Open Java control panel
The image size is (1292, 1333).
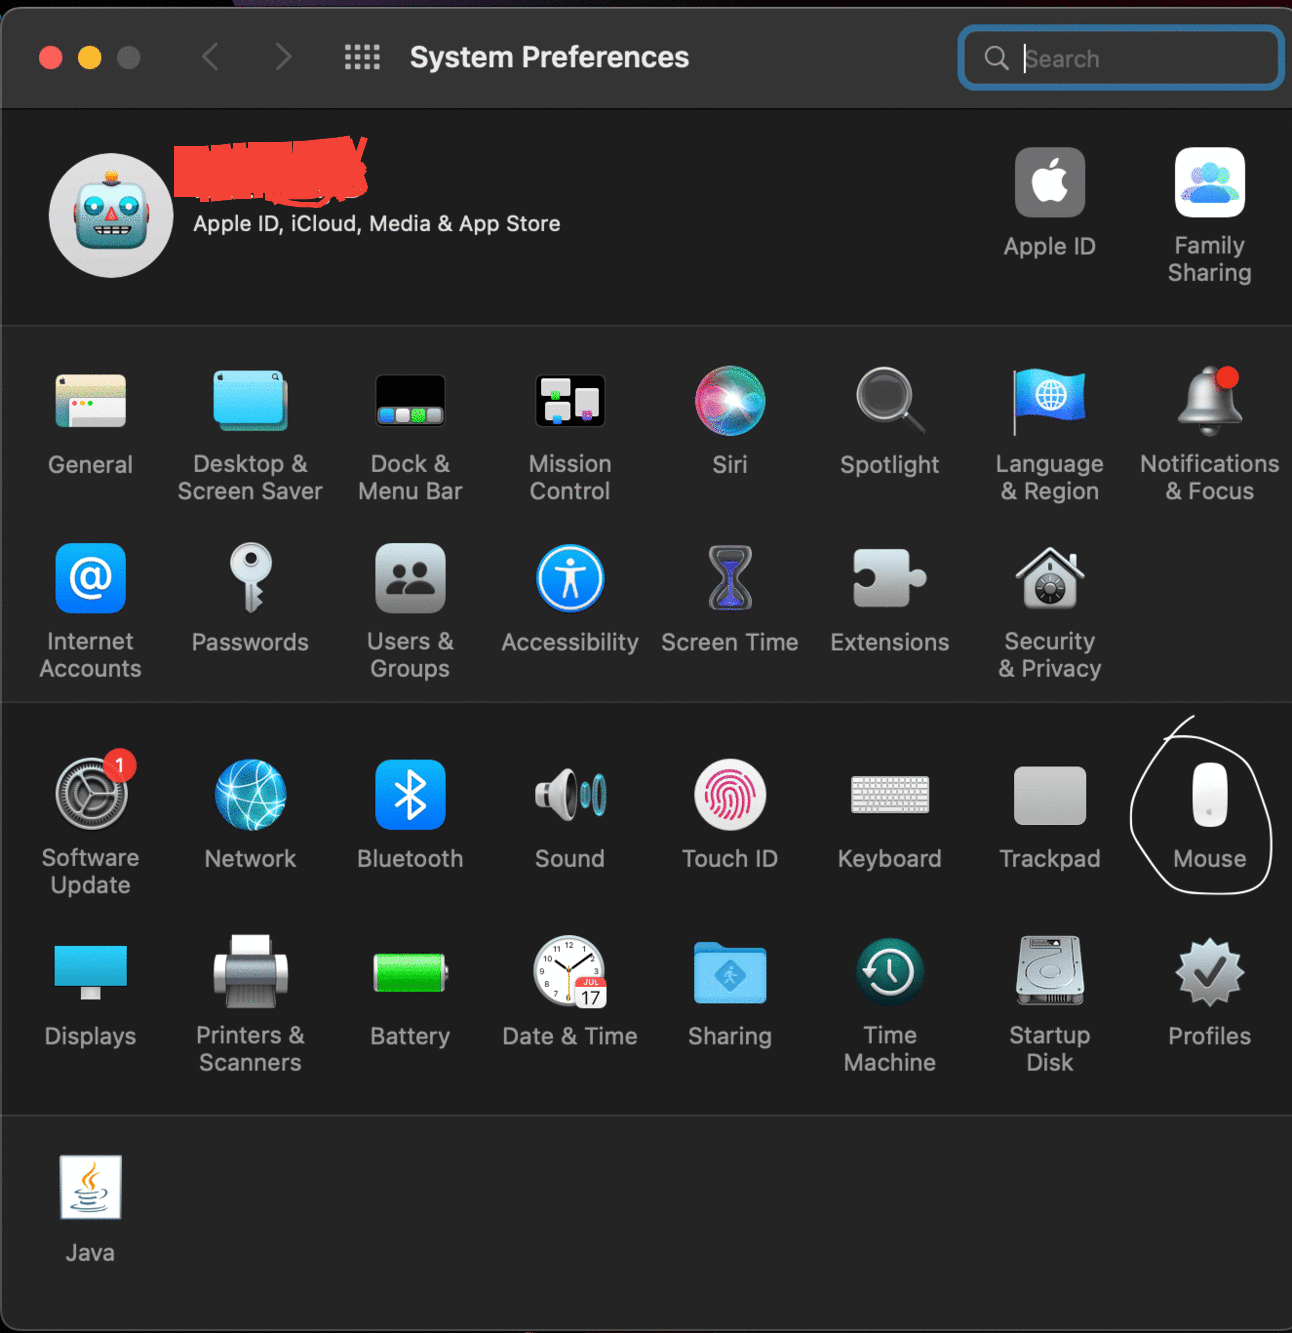90,1187
